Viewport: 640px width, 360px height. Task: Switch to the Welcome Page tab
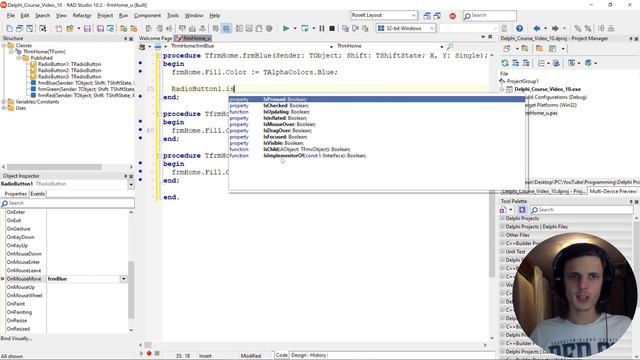point(155,38)
